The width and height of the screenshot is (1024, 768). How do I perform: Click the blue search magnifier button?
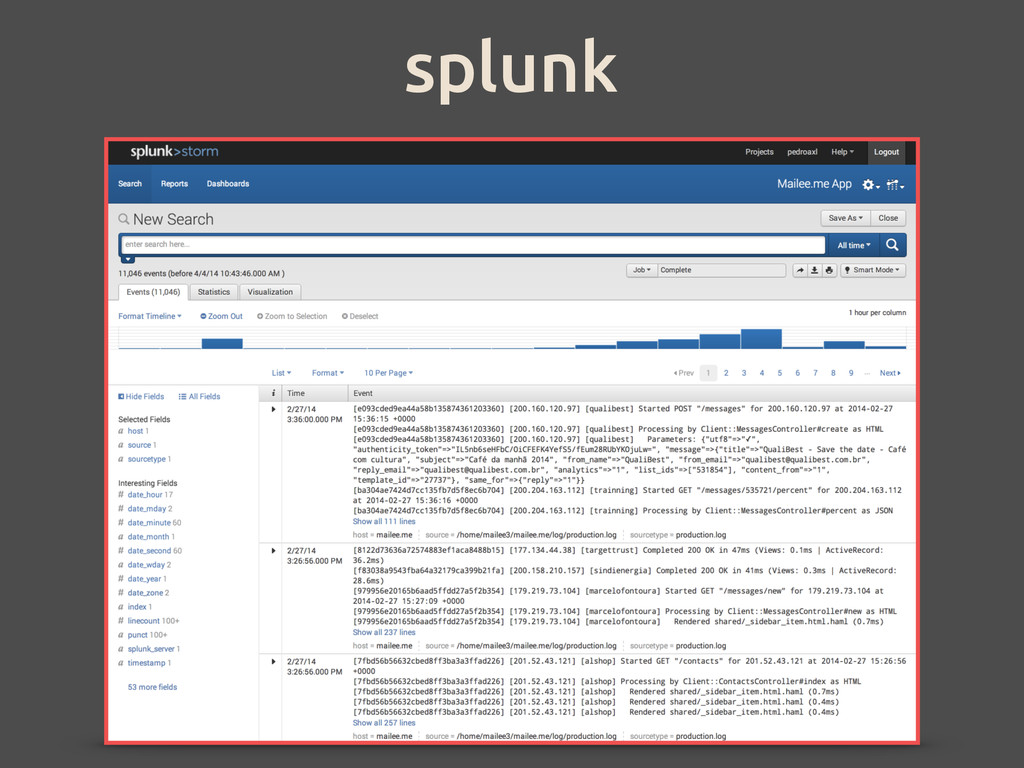892,245
